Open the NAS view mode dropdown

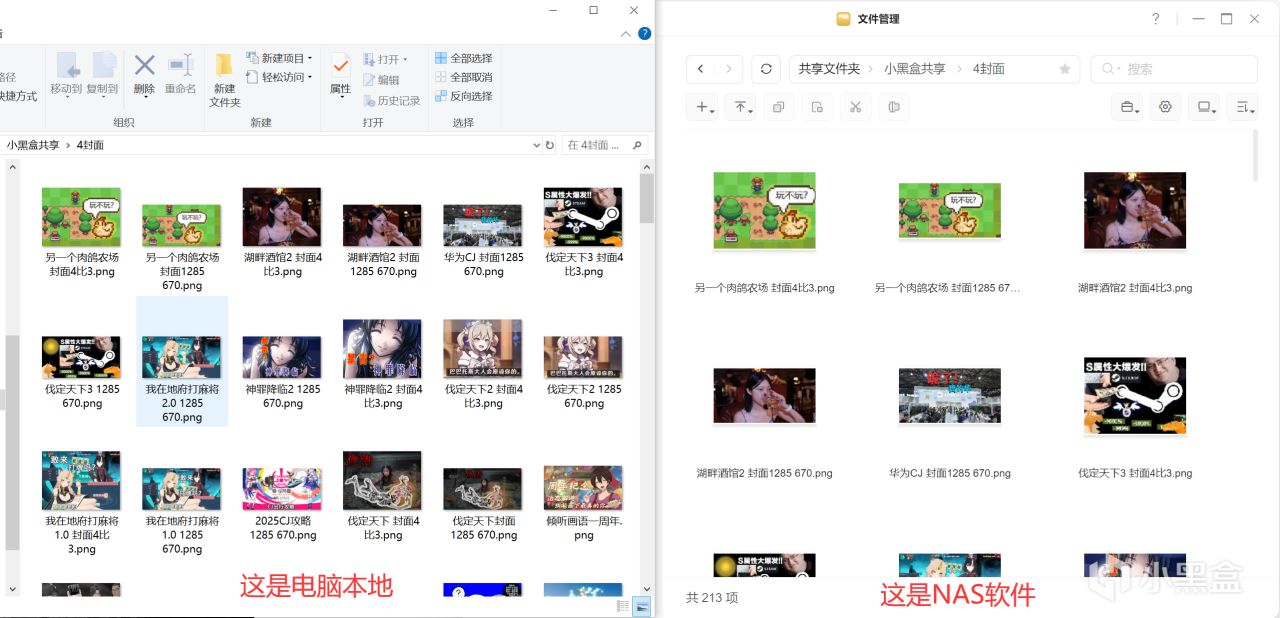click(x=1203, y=107)
